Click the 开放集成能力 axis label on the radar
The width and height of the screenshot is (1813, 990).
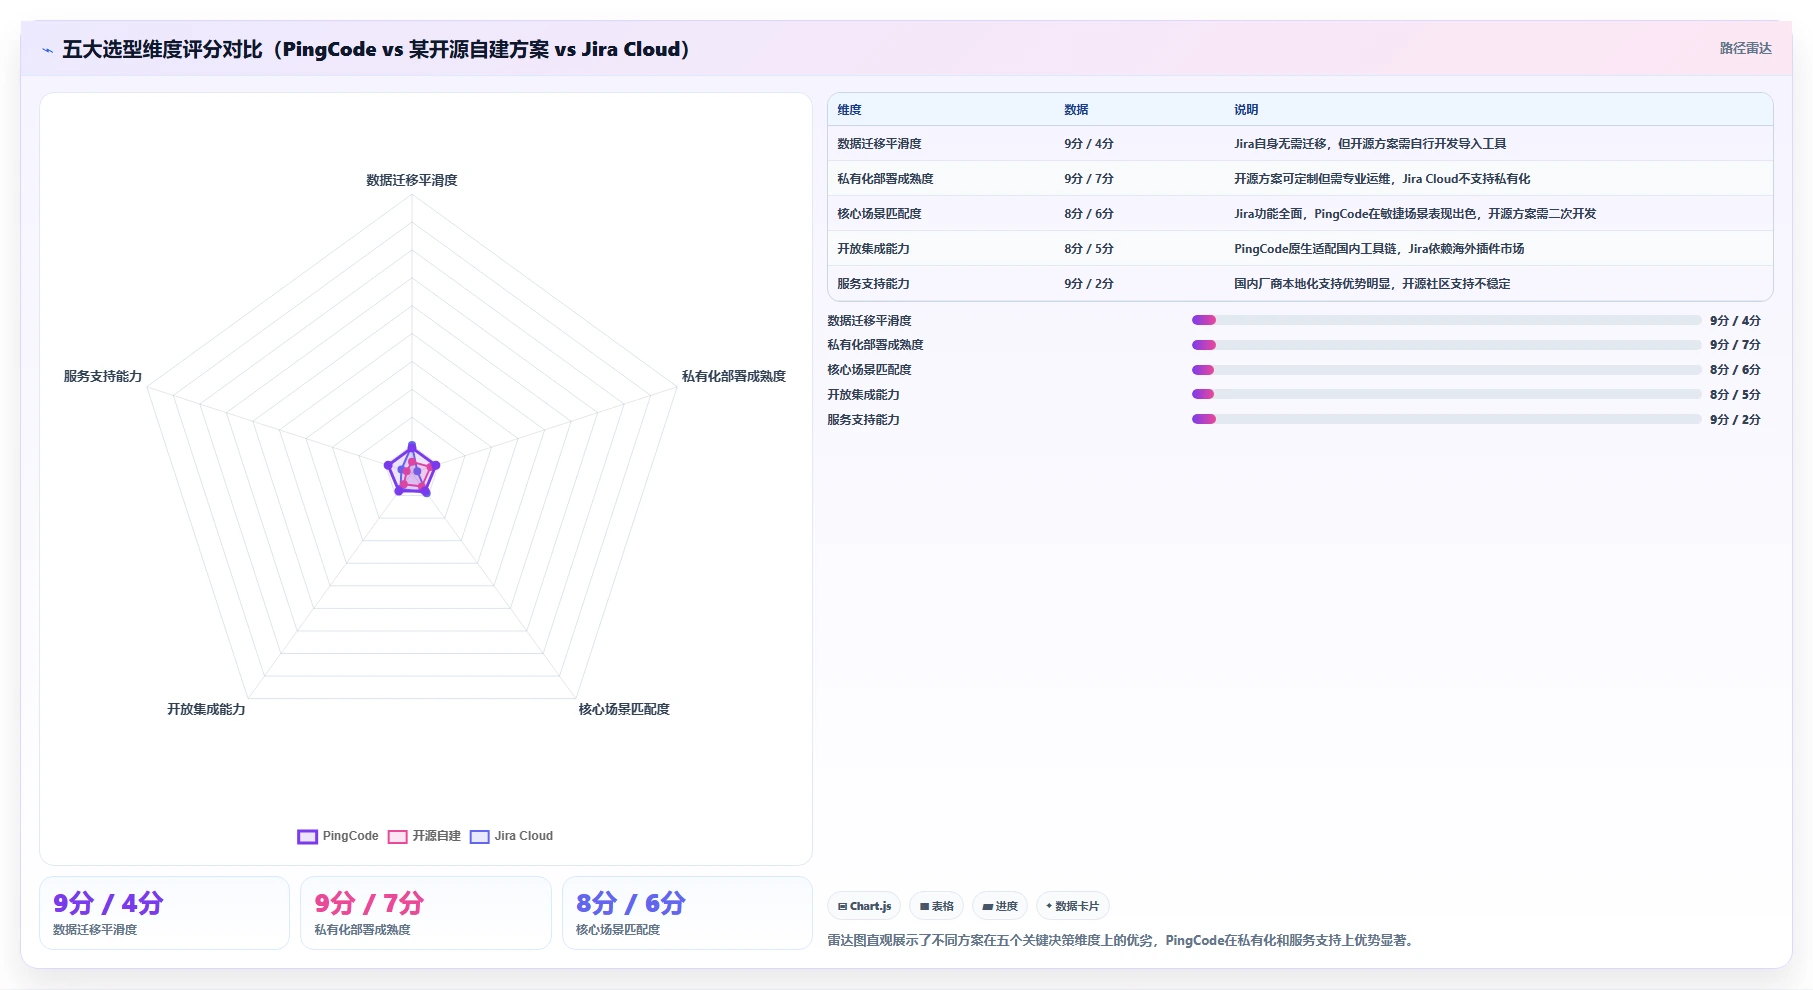[x=206, y=709]
